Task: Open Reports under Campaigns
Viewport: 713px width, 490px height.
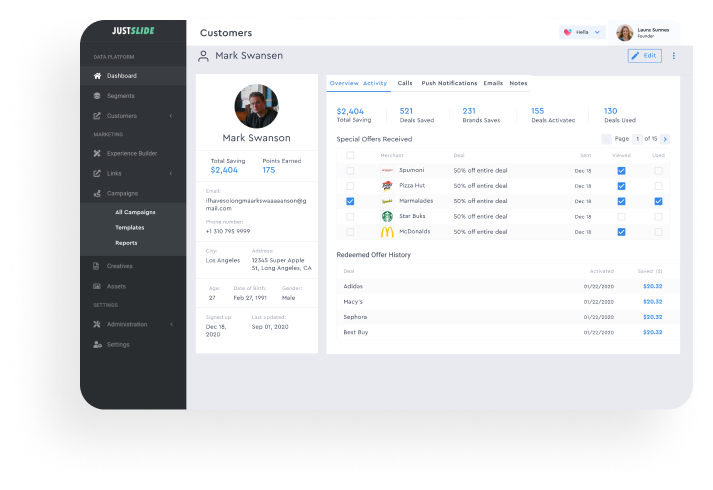Action: pyautogui.click(x=126, y=243)
